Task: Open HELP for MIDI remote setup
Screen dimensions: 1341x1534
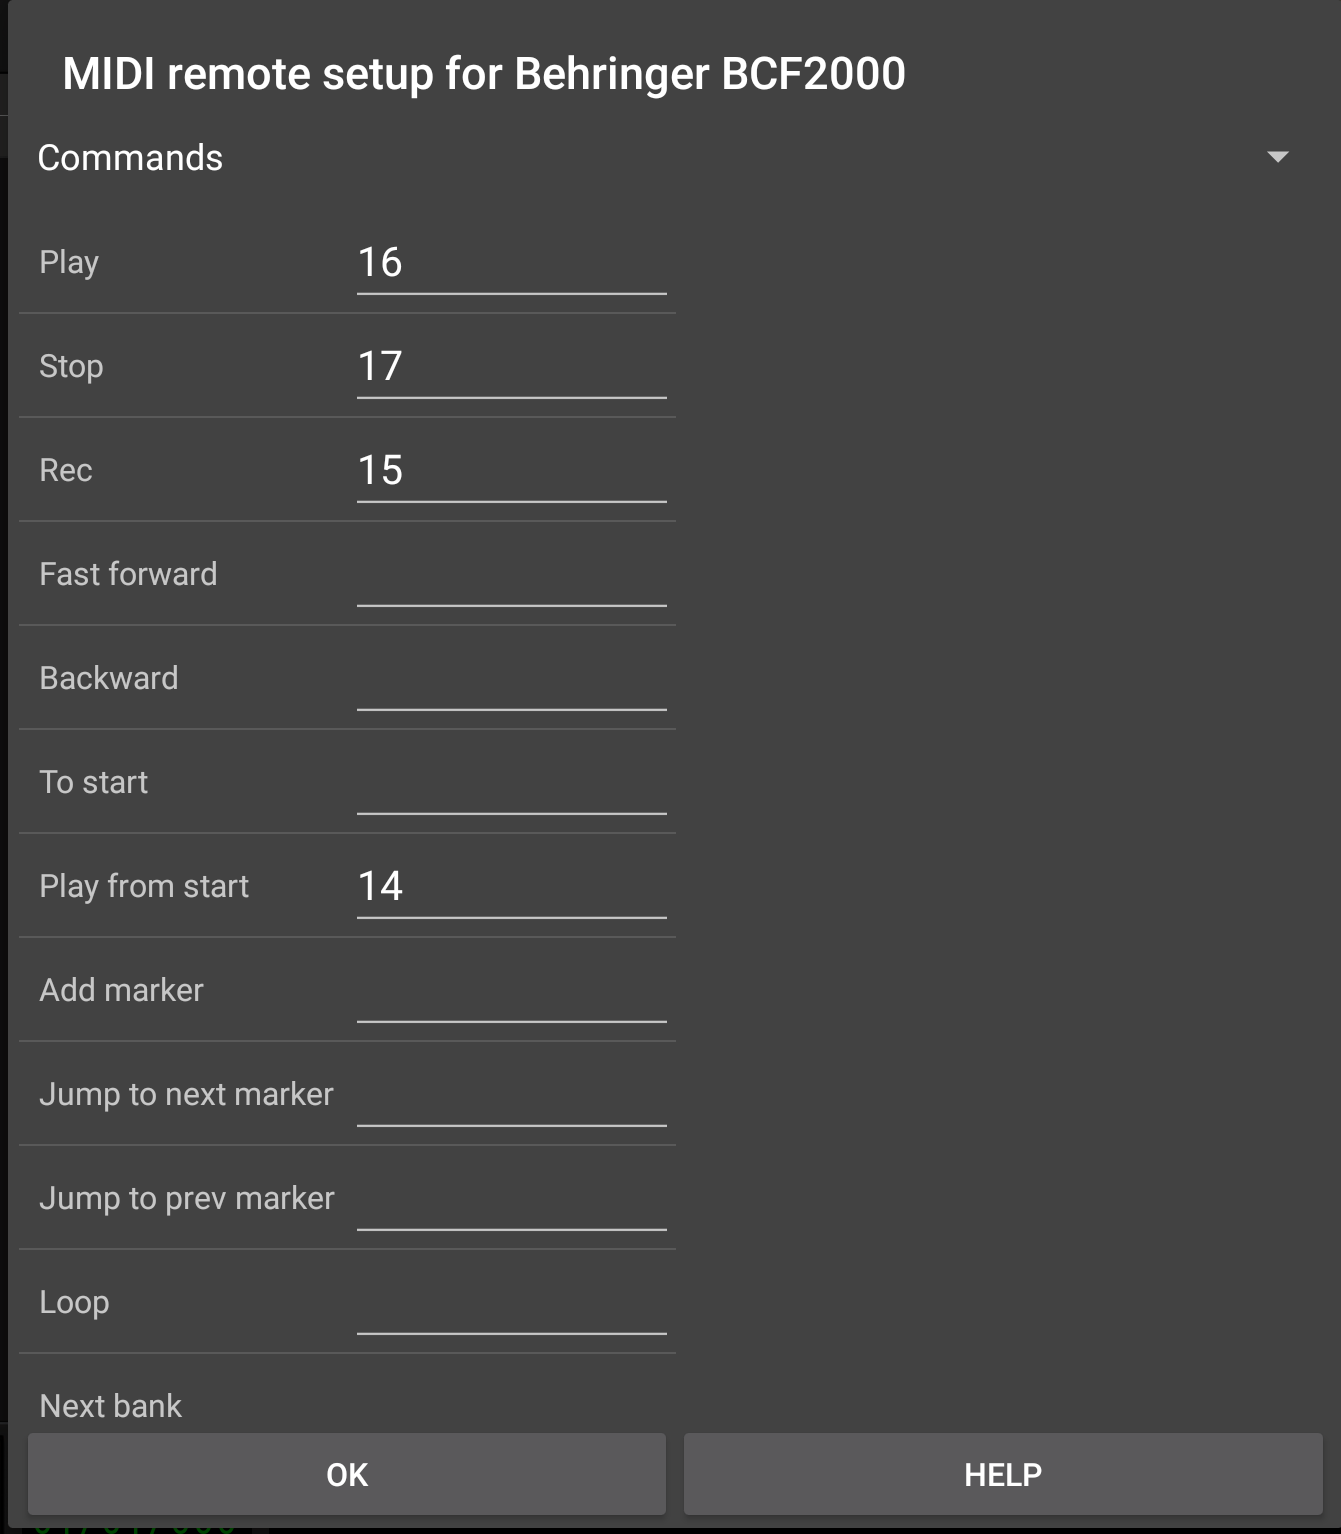Action: (1004, 1474)
